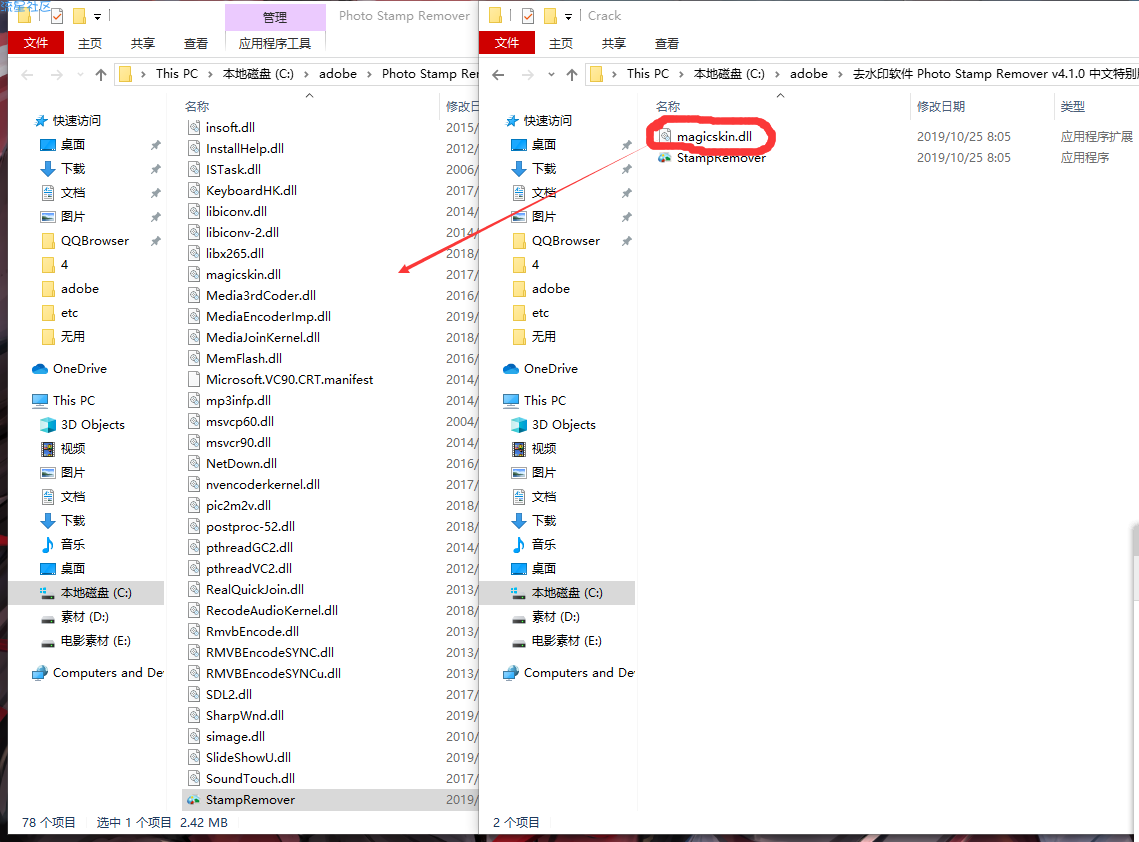Open 3D Objects in left navigation pane
Image resolution: width=1139 pixels, height=842 pixels.
click(x=92, y=424)
